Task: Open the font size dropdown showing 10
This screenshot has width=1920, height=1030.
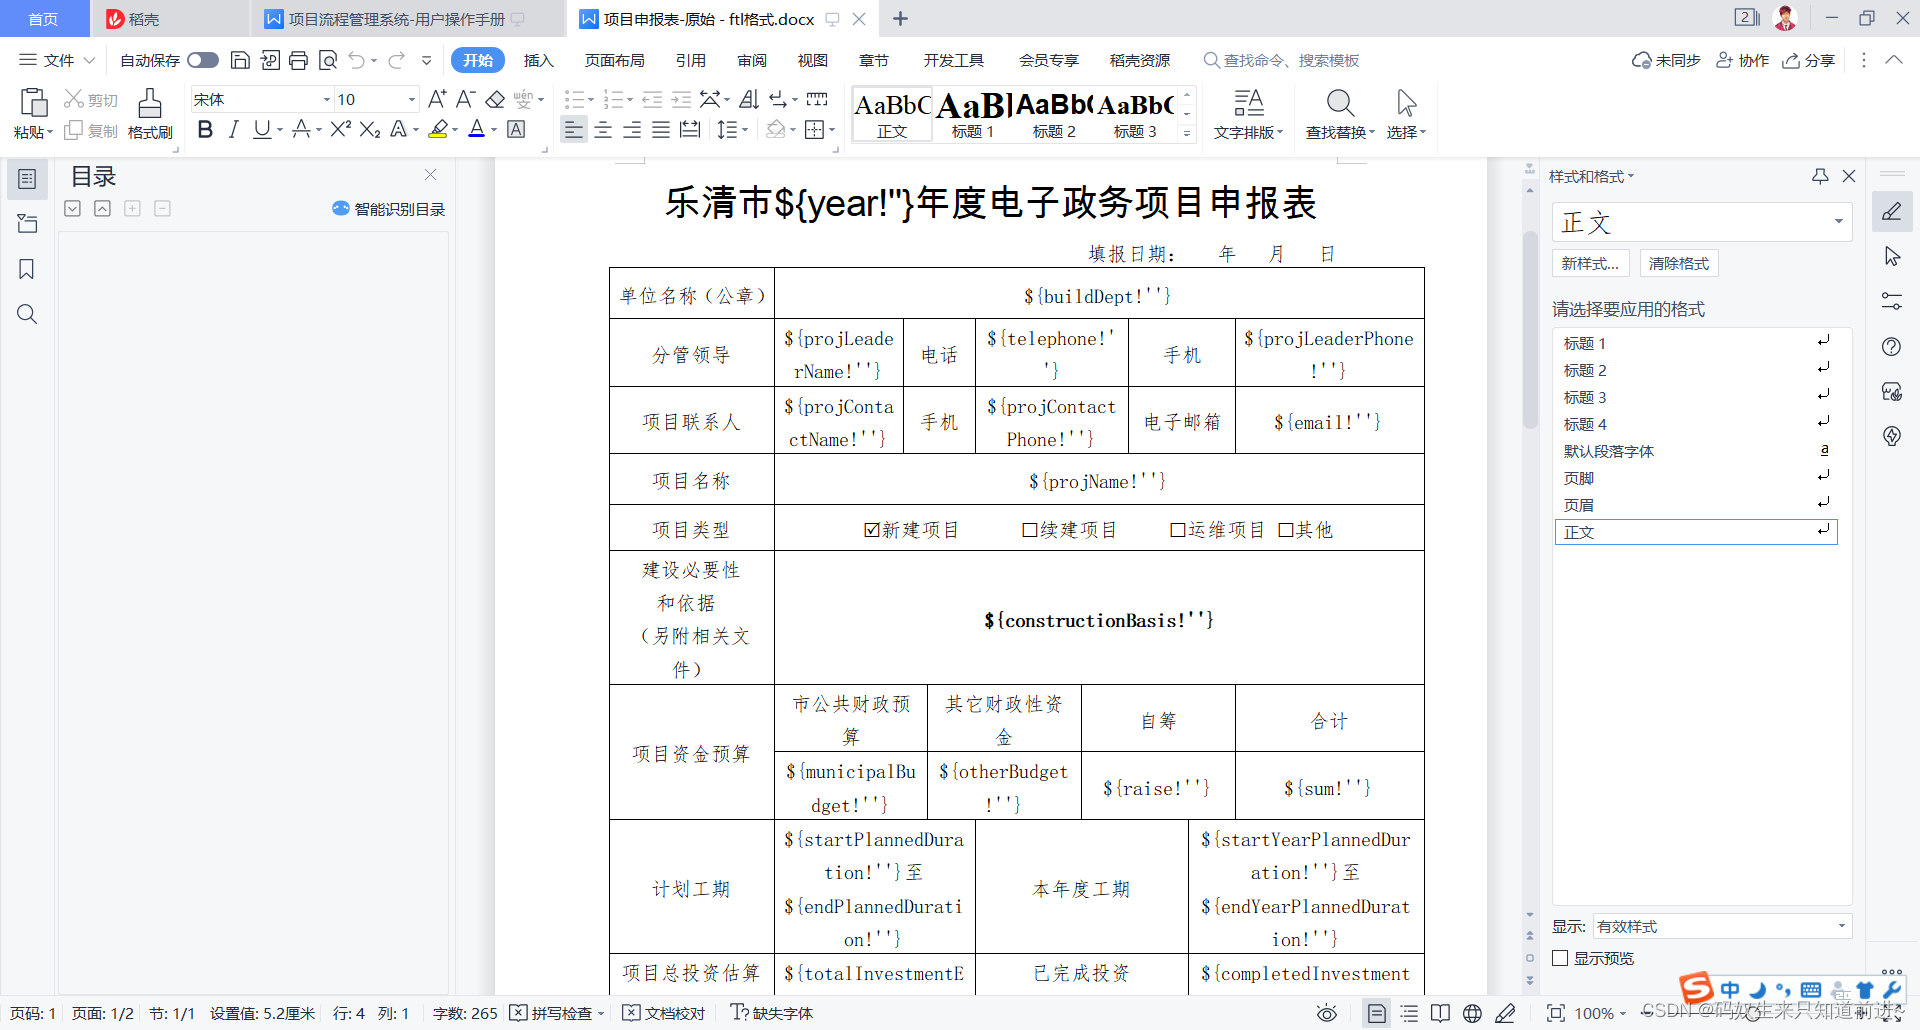Action: point(411,99)
